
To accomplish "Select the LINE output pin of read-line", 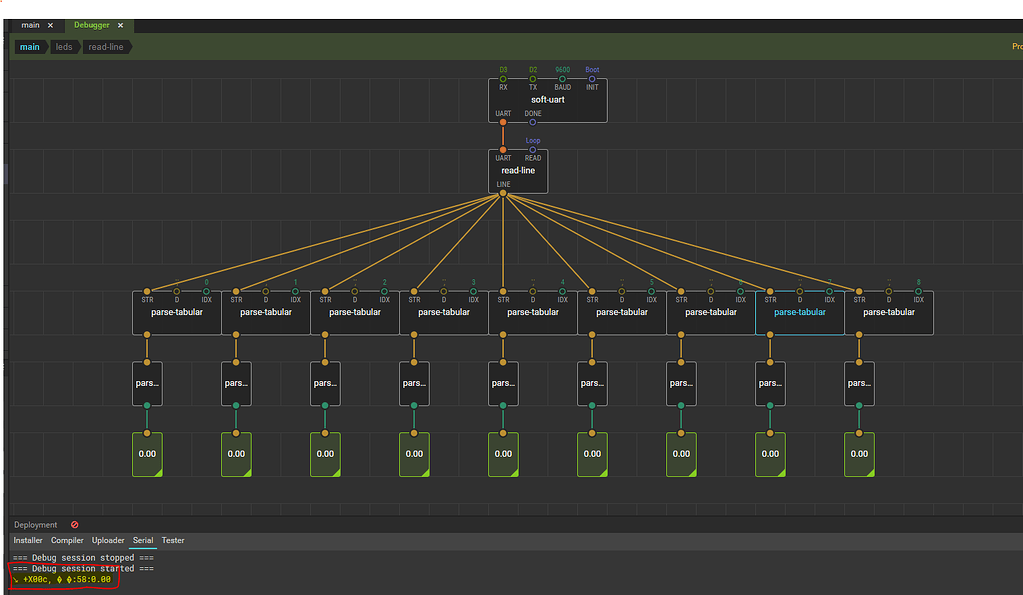I will tap(503, 194).
